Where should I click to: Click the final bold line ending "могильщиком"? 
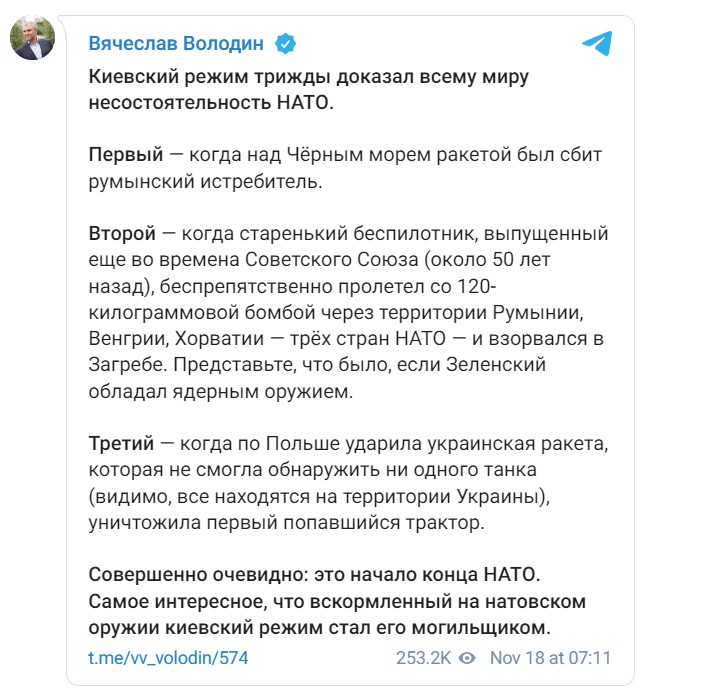tap(320, 628)
